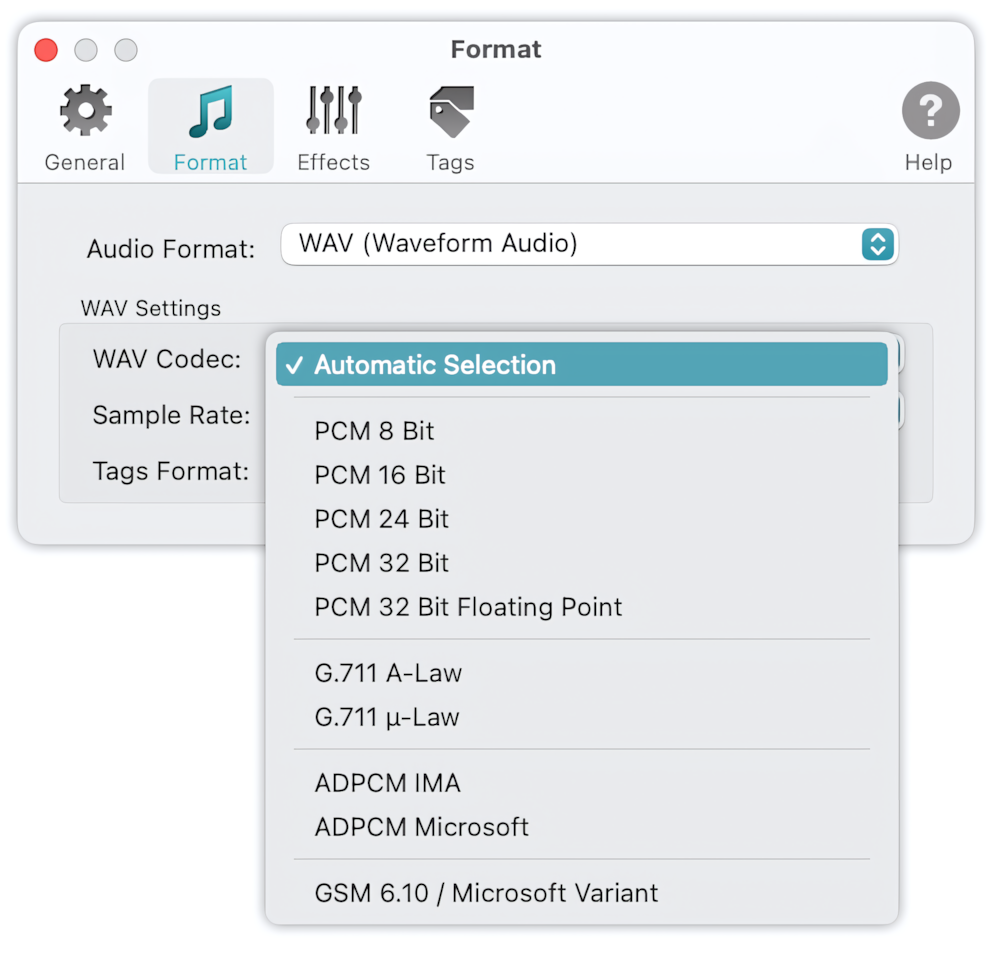992x956 pixels.
Task: Open the Effects sliders icon
Action: tap(333, 110)
